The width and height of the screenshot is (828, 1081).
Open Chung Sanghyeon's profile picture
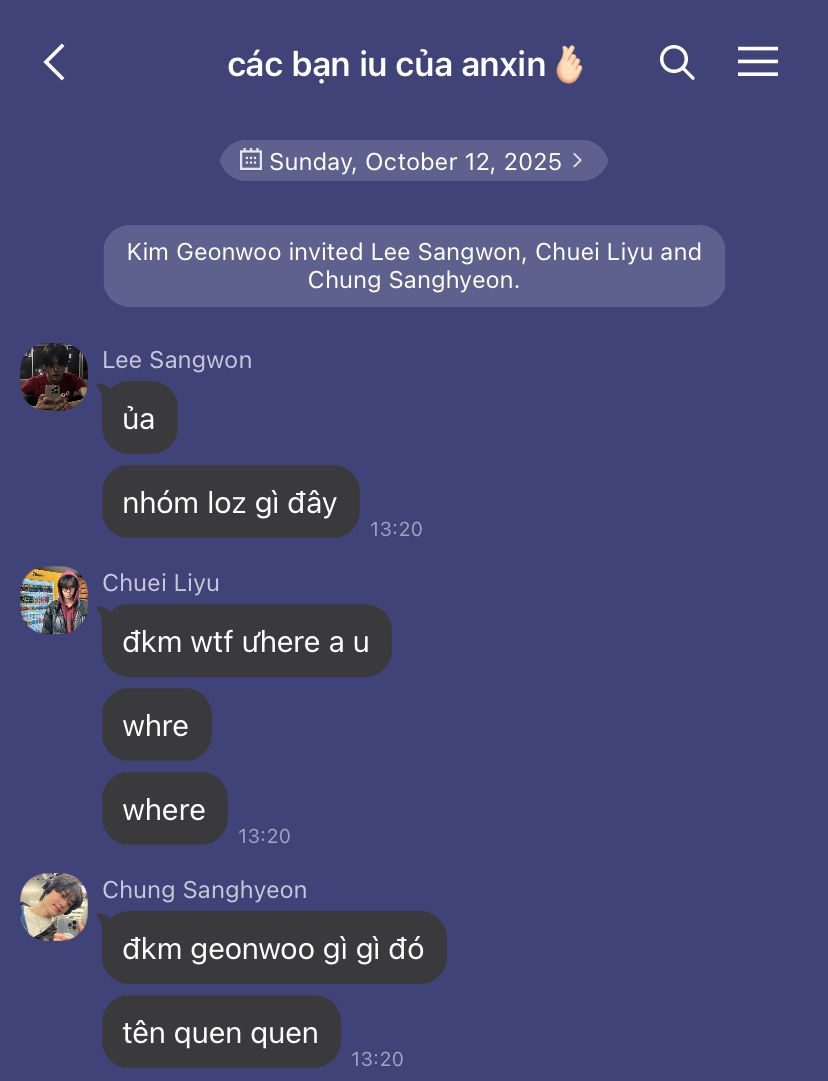point(54,907)
